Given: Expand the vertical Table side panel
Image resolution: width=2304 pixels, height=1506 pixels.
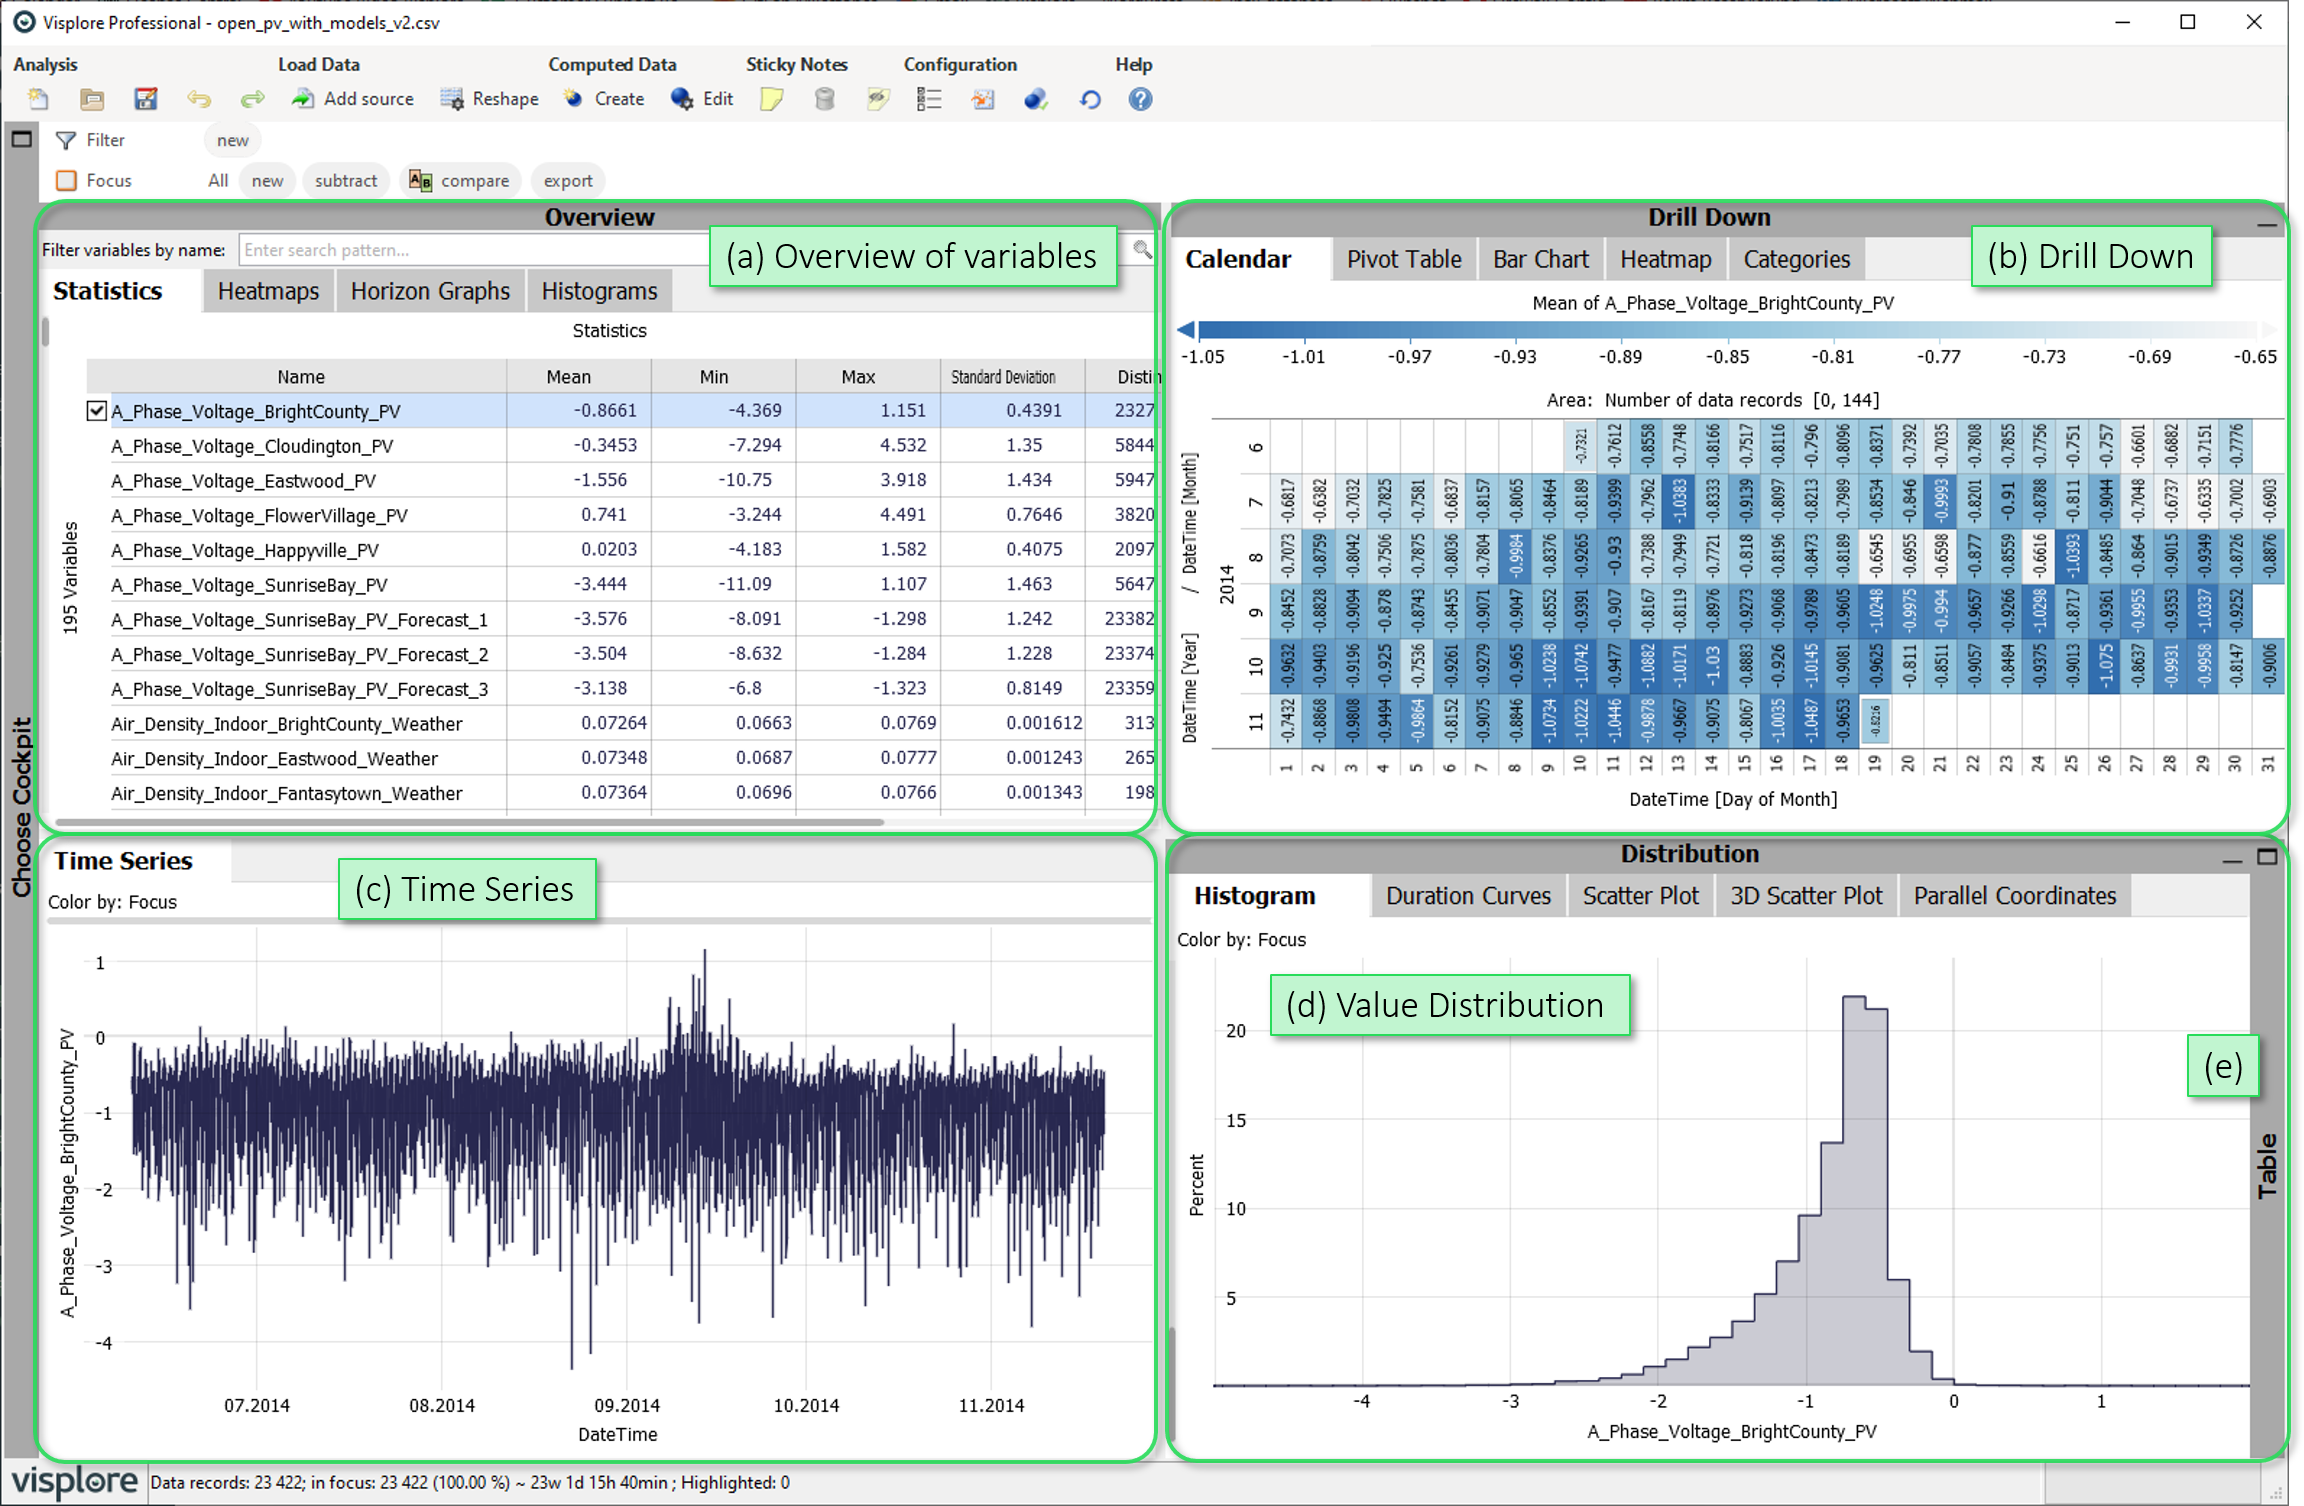Looking at the screenshot, I should pos(2267,1165).
